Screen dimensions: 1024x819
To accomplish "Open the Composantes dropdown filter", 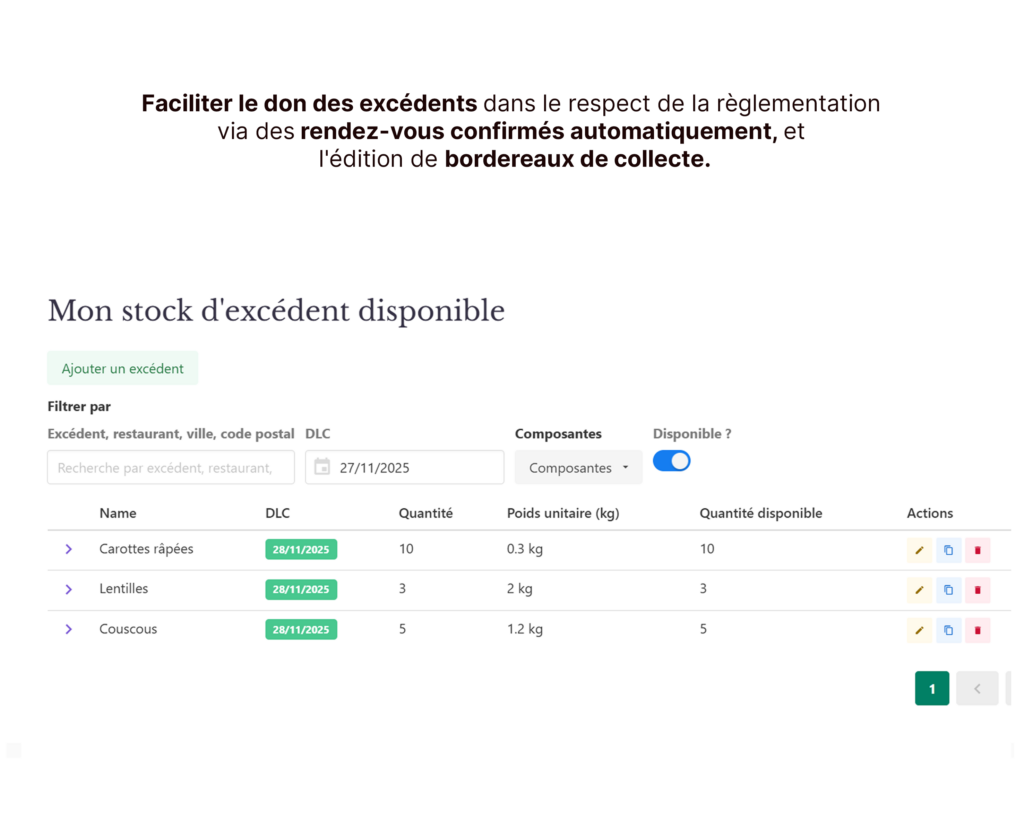I will pyautogui.click(x=578, y=467).
